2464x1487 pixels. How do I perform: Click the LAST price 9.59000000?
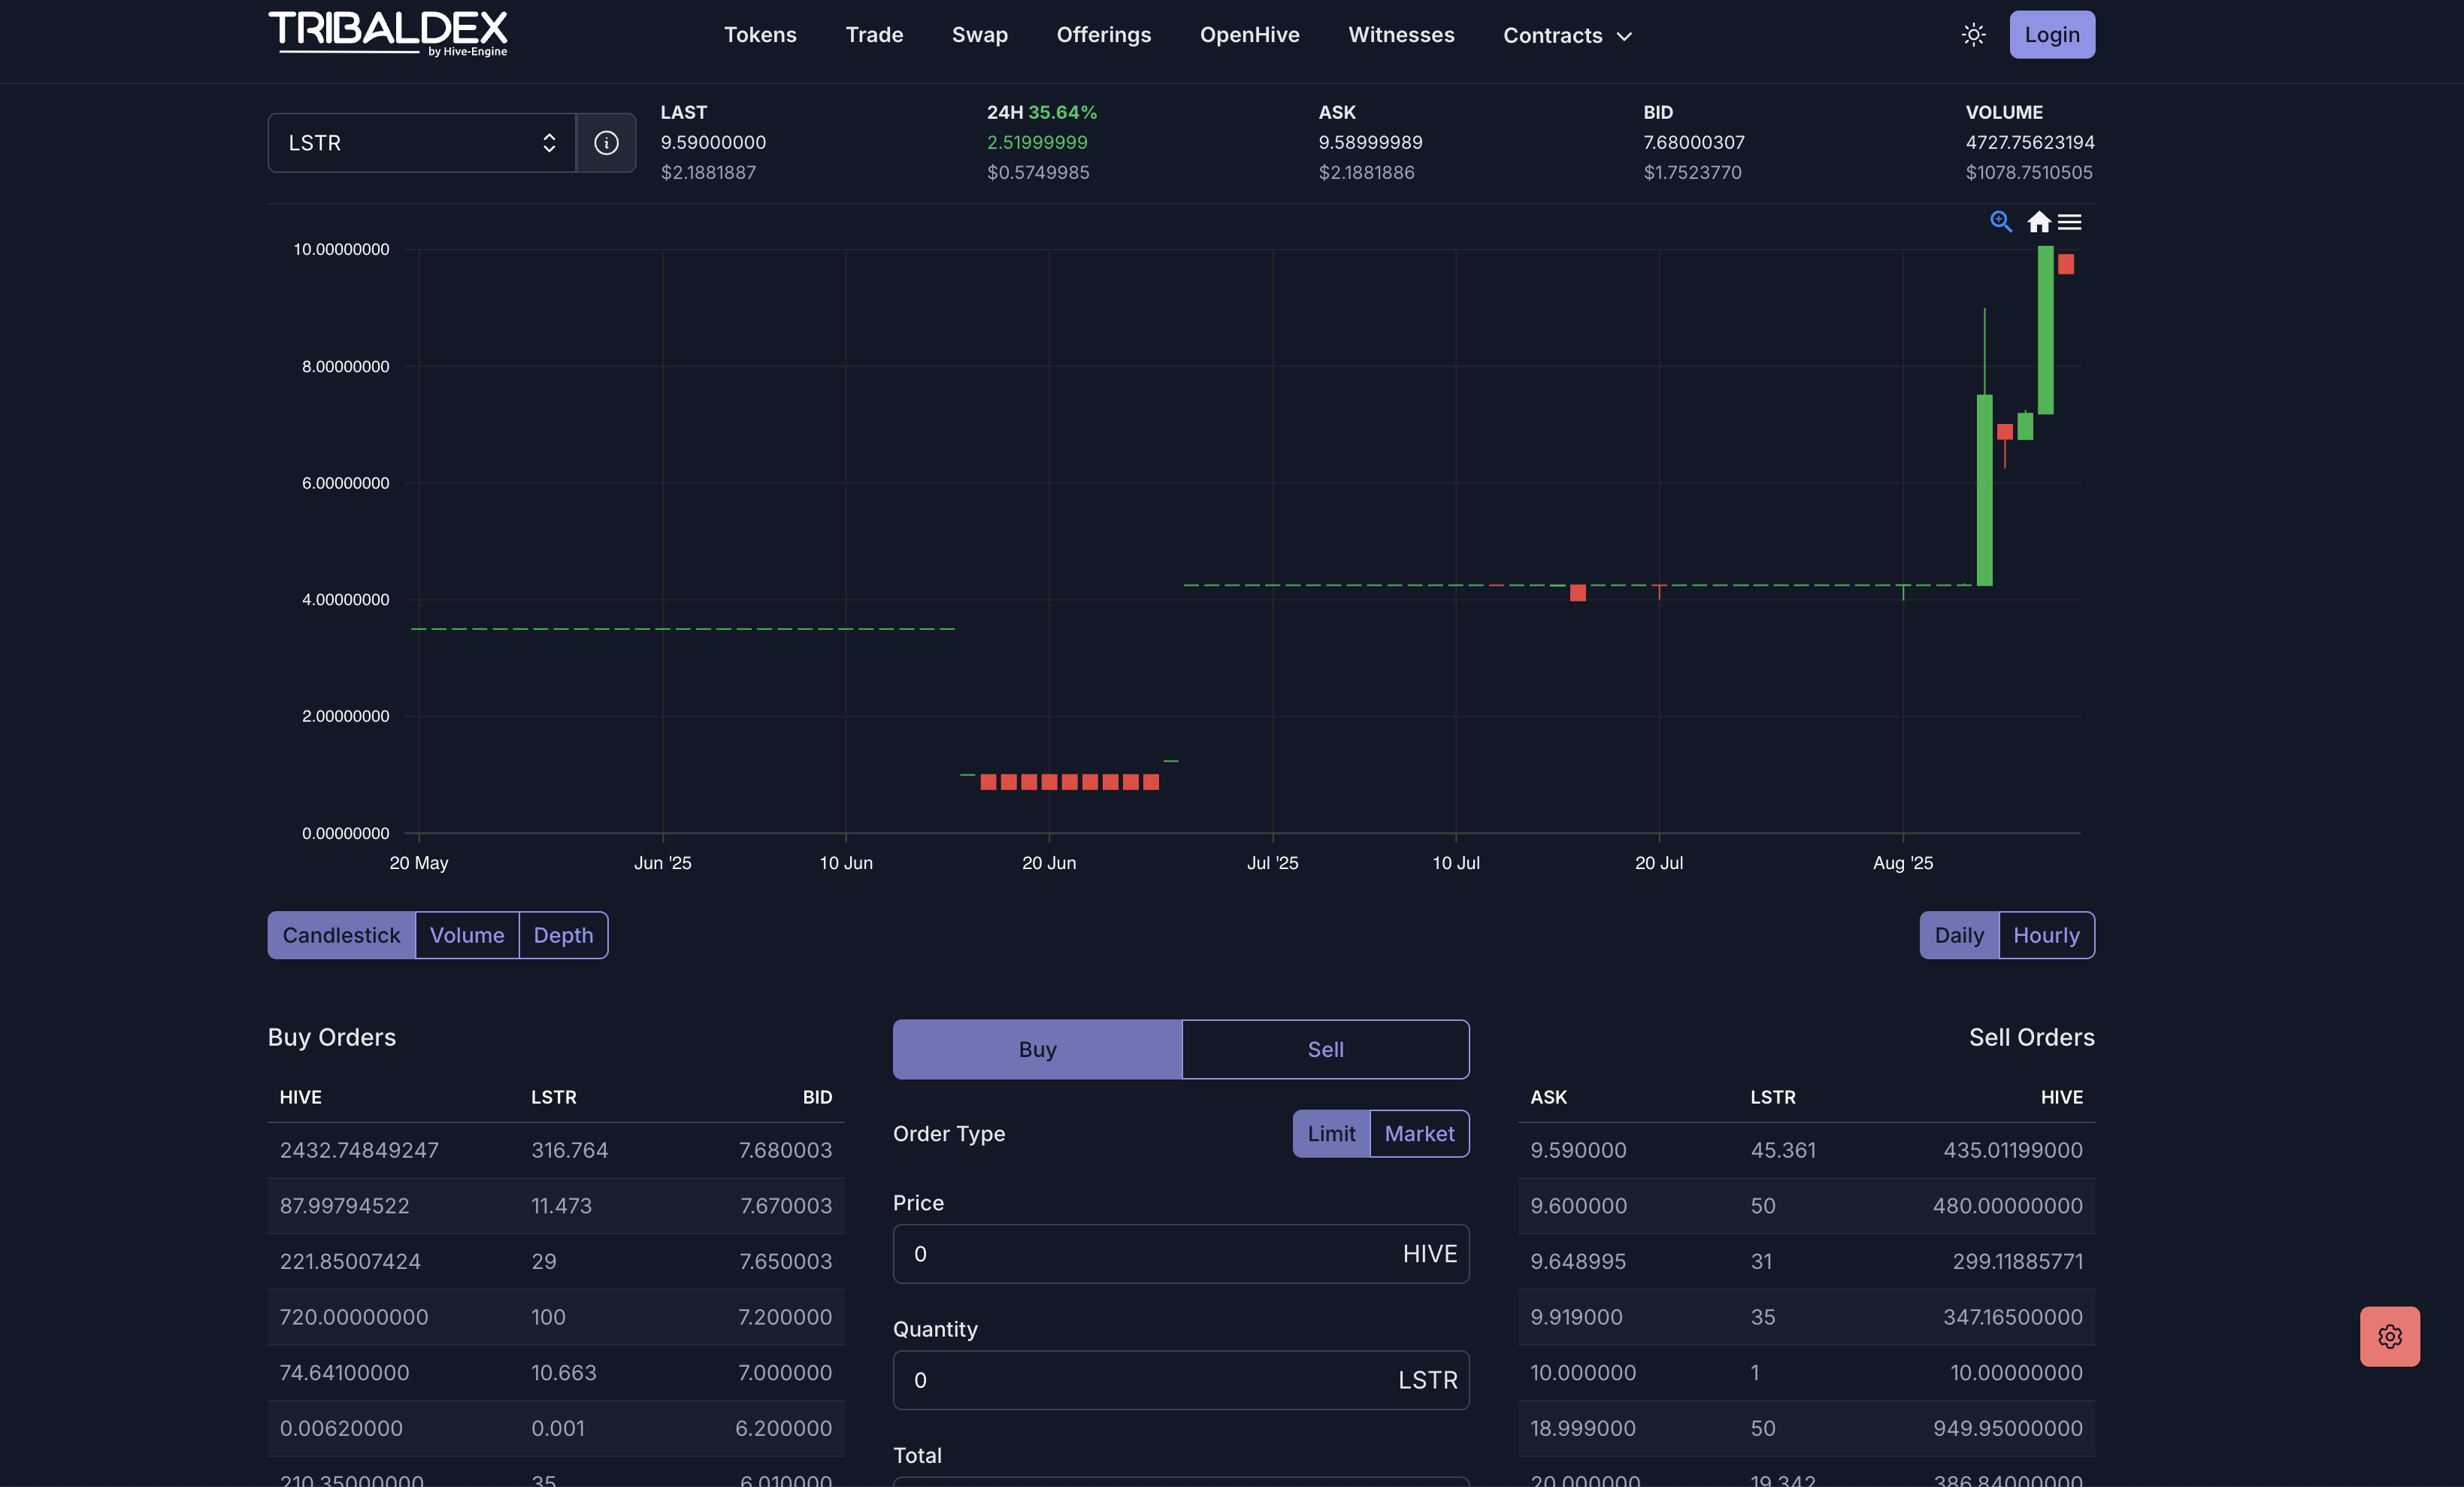[x=713, y=142]
